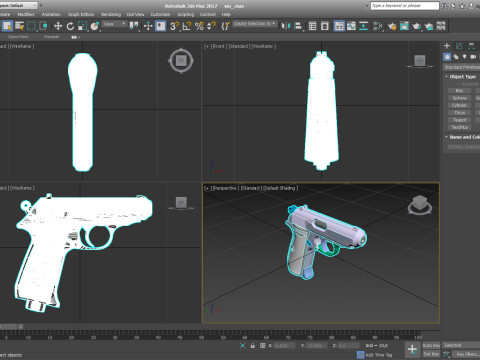Switch to Modify panel tab
Screen dimensions: 480x360
pos(459,46)
